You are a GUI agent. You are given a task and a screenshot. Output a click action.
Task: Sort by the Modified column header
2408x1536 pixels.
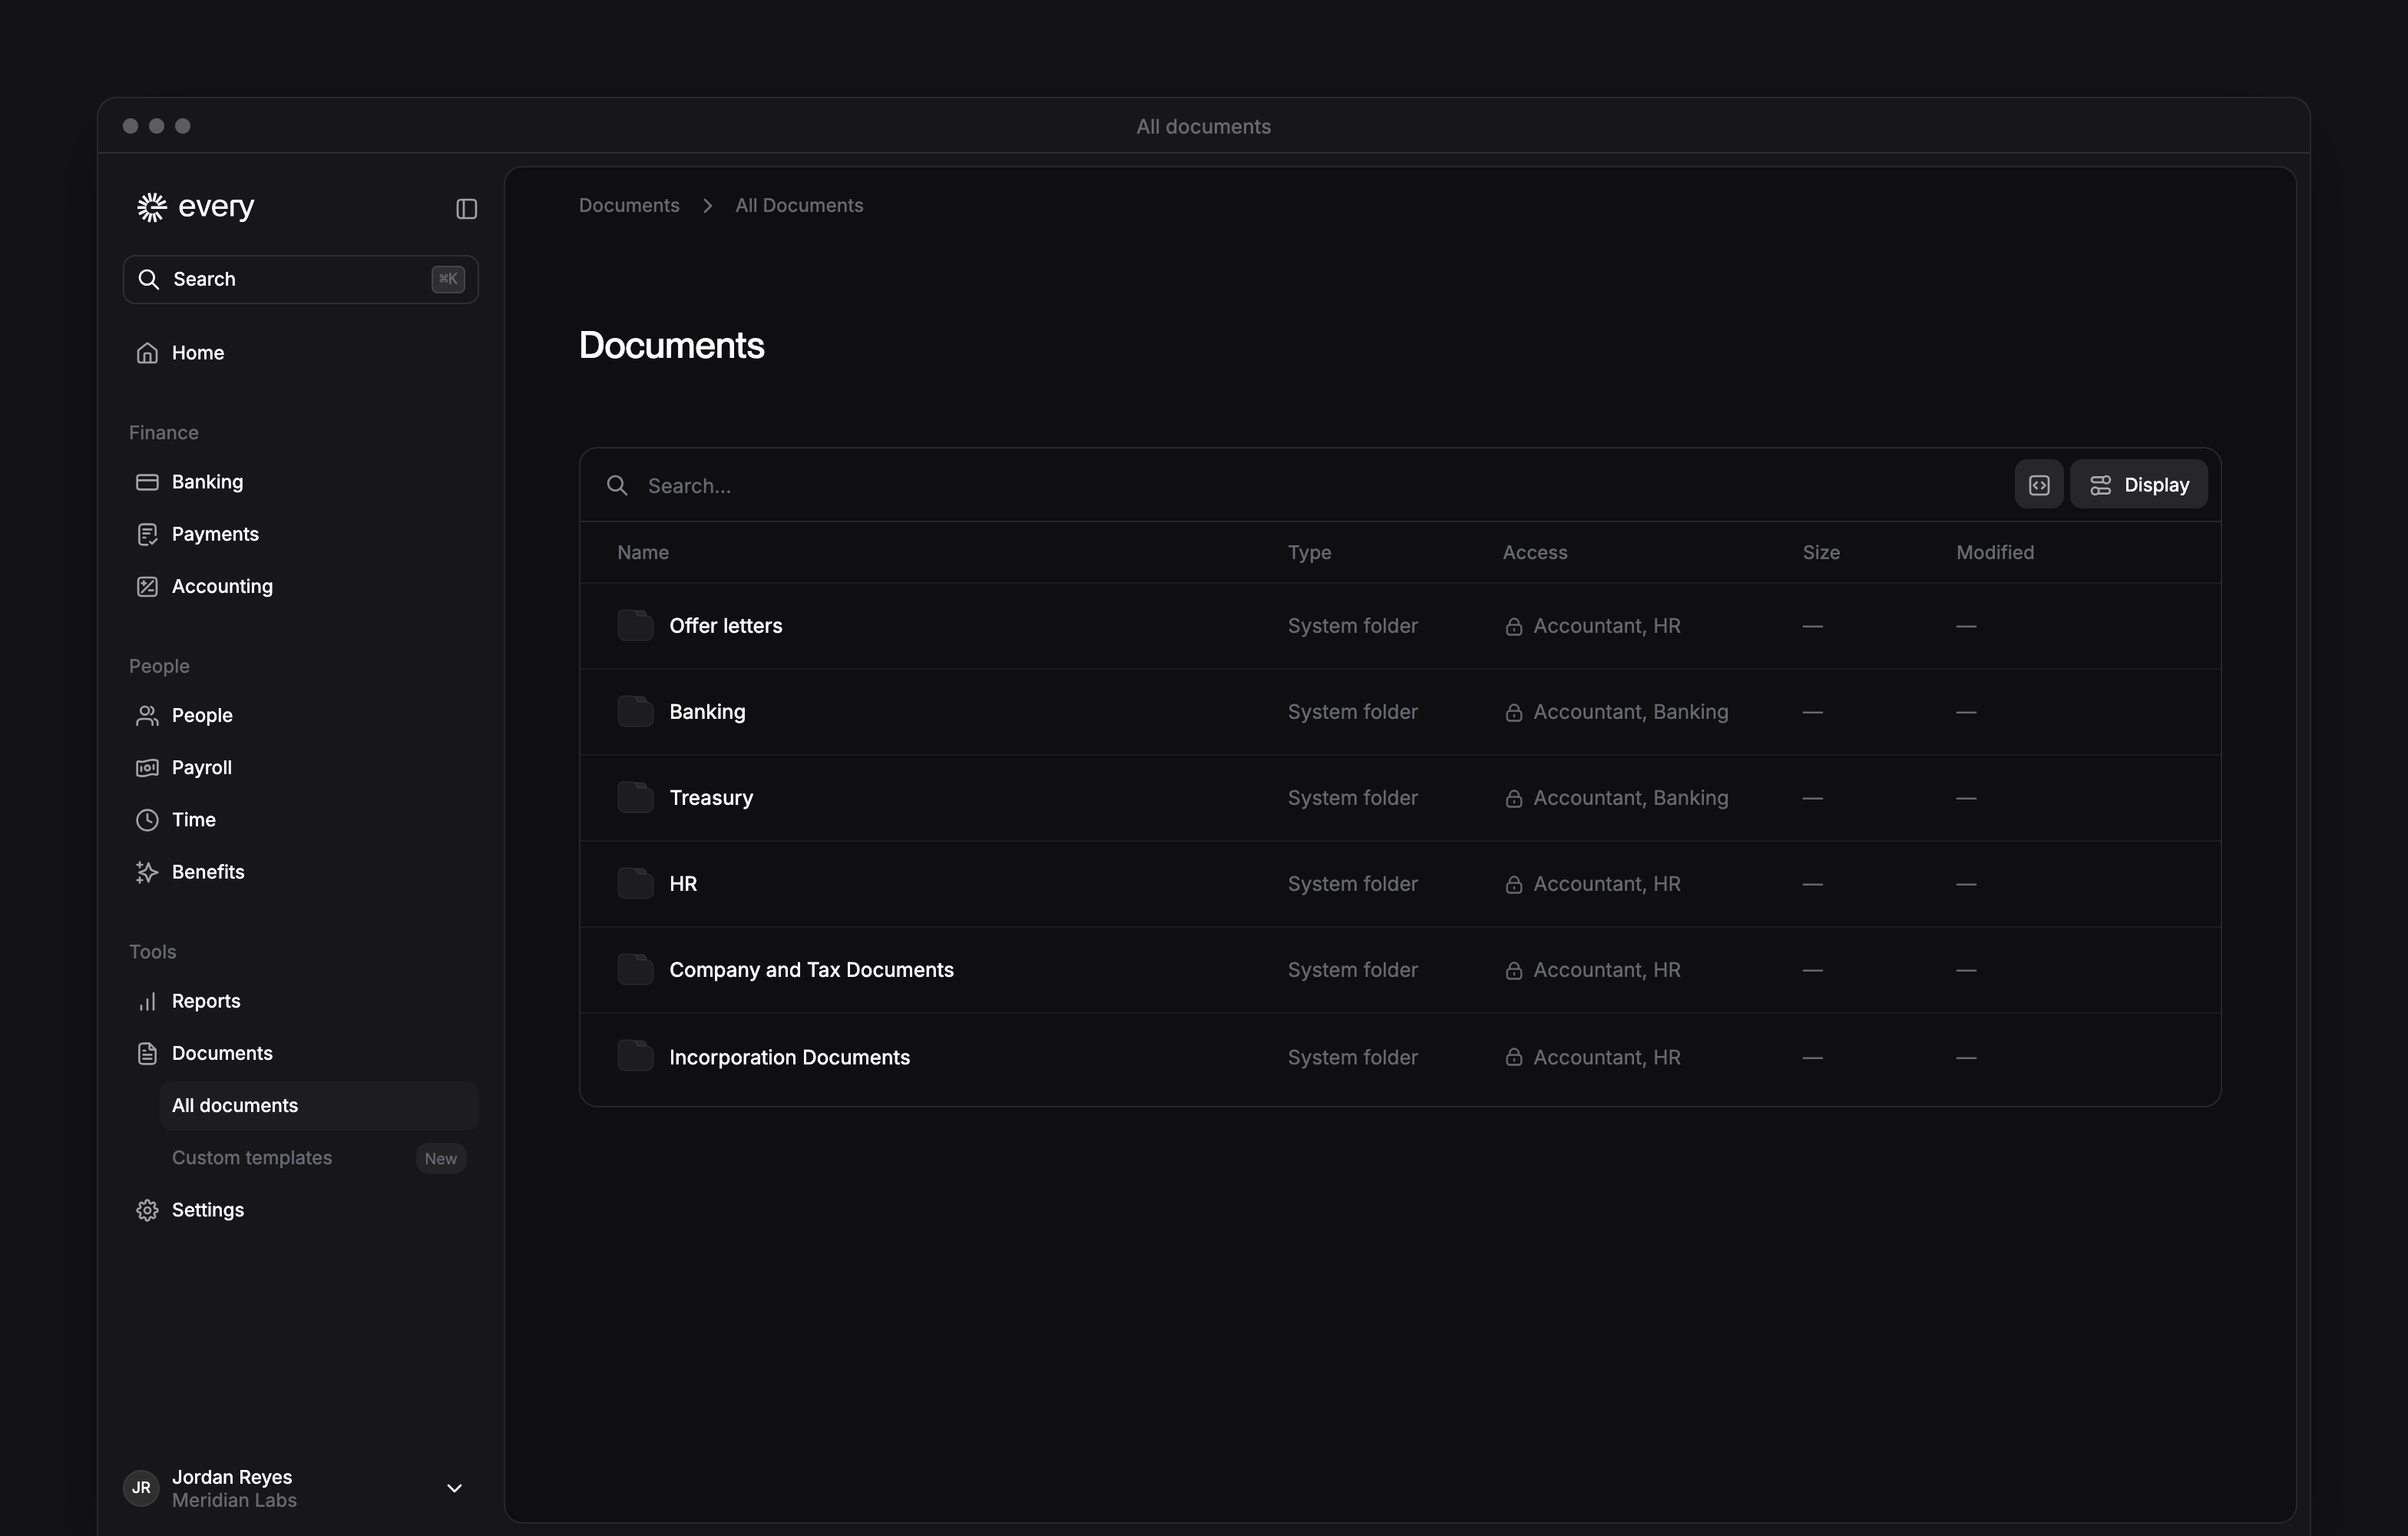(1995, 552)
